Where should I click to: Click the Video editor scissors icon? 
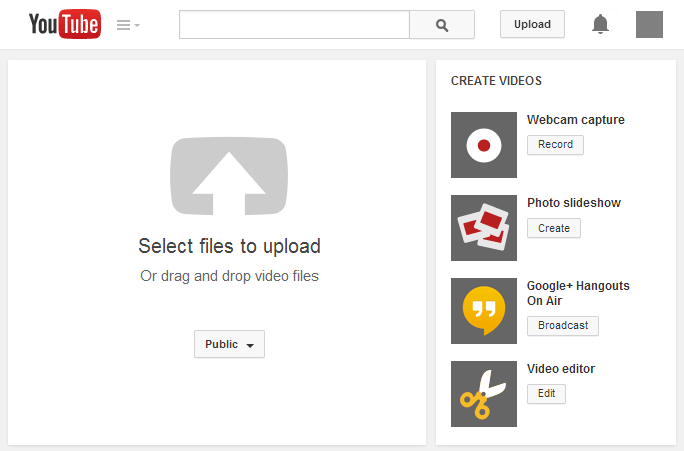[x=484, y=394]
